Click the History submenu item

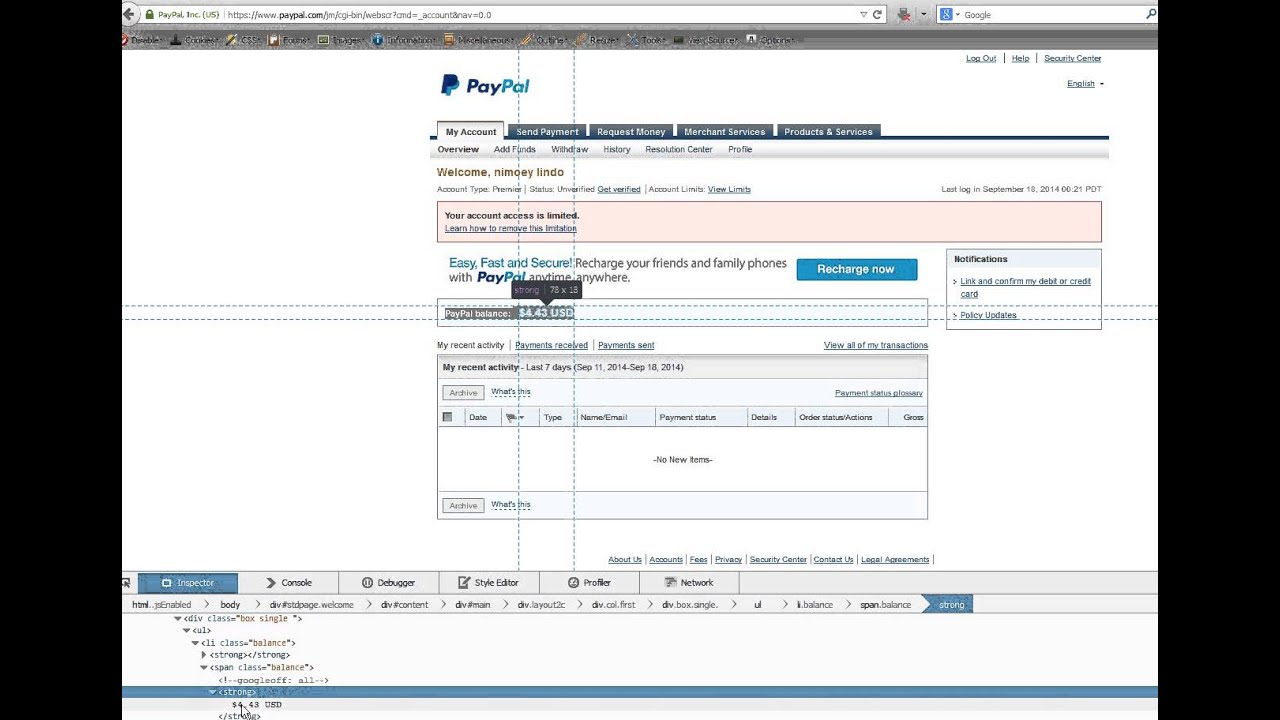click(617, 150)
